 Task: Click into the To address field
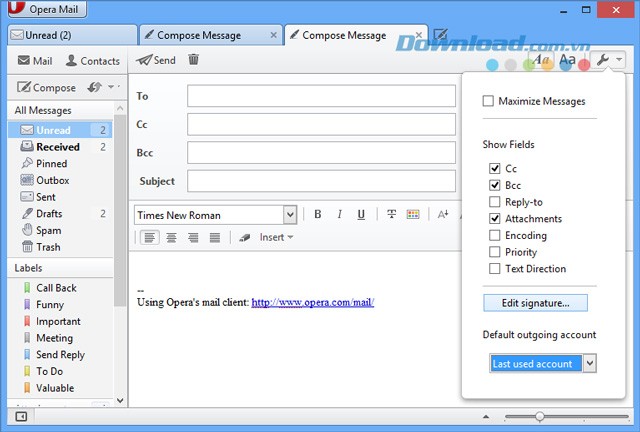pyautogui.click(x=321, y=96)
